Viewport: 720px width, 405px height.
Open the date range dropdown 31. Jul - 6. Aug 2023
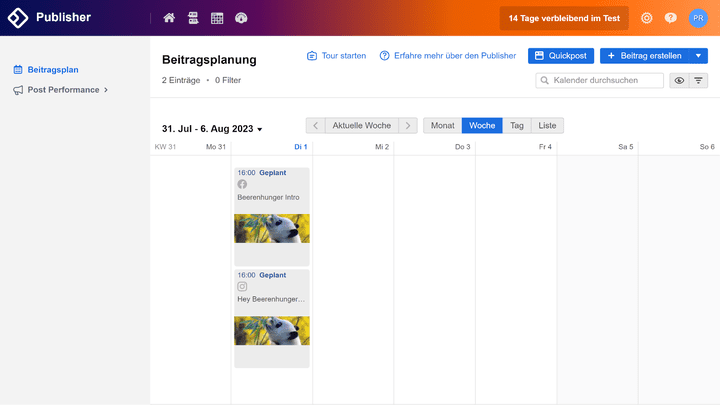(x=212, y=129)
